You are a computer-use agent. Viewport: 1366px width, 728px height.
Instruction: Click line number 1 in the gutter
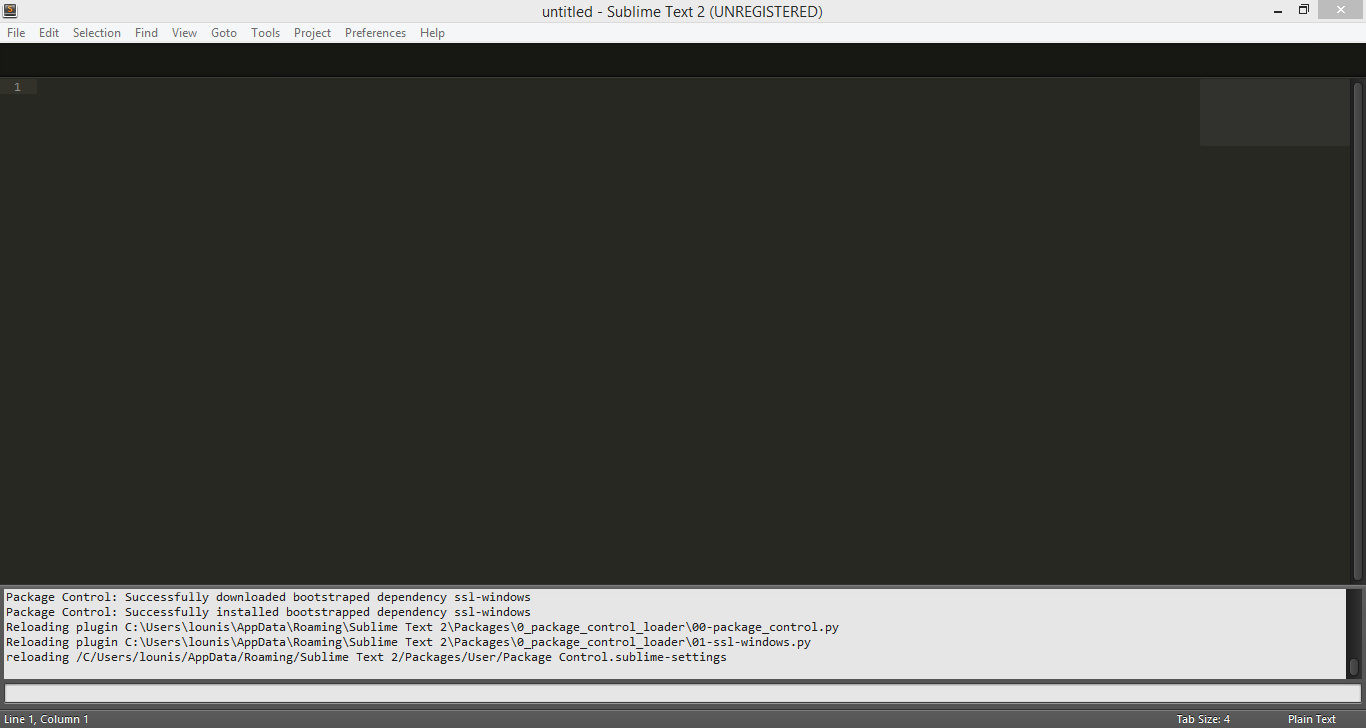point(17,87)
